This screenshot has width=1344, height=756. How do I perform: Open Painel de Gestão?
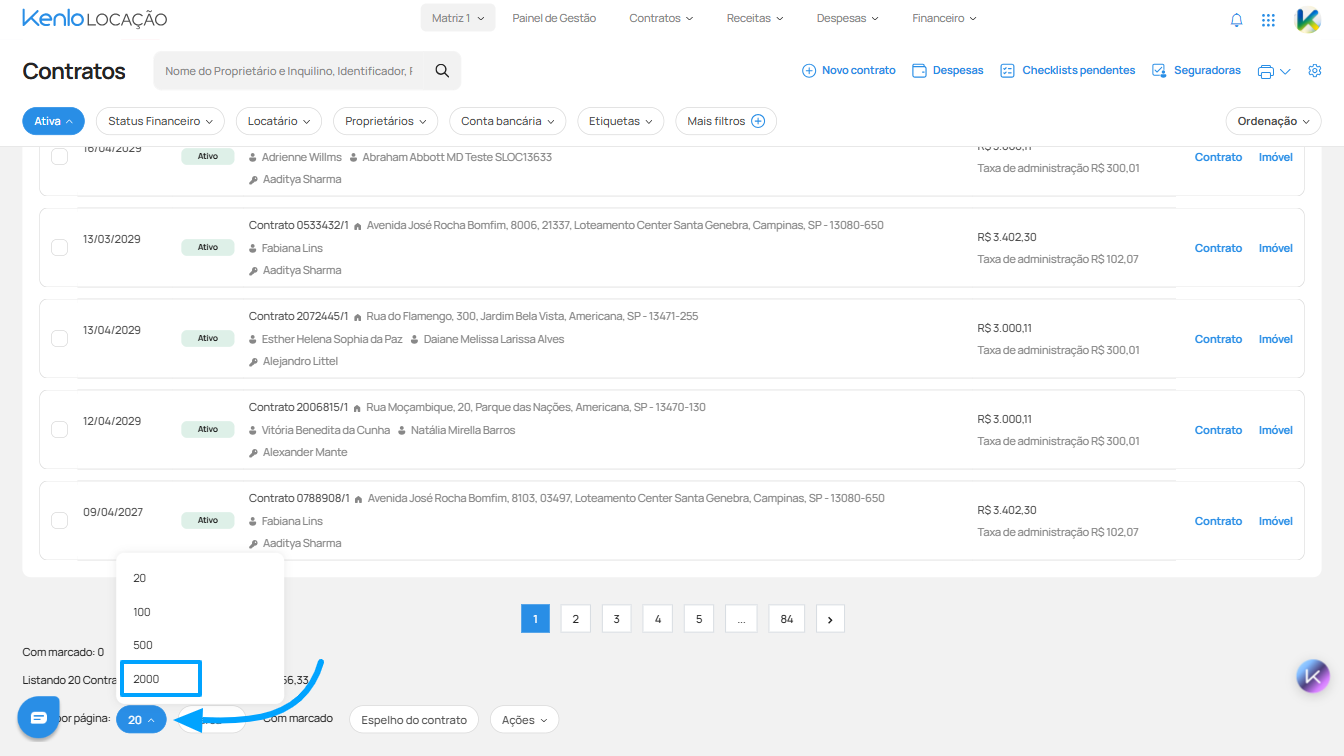pos(554,18)
